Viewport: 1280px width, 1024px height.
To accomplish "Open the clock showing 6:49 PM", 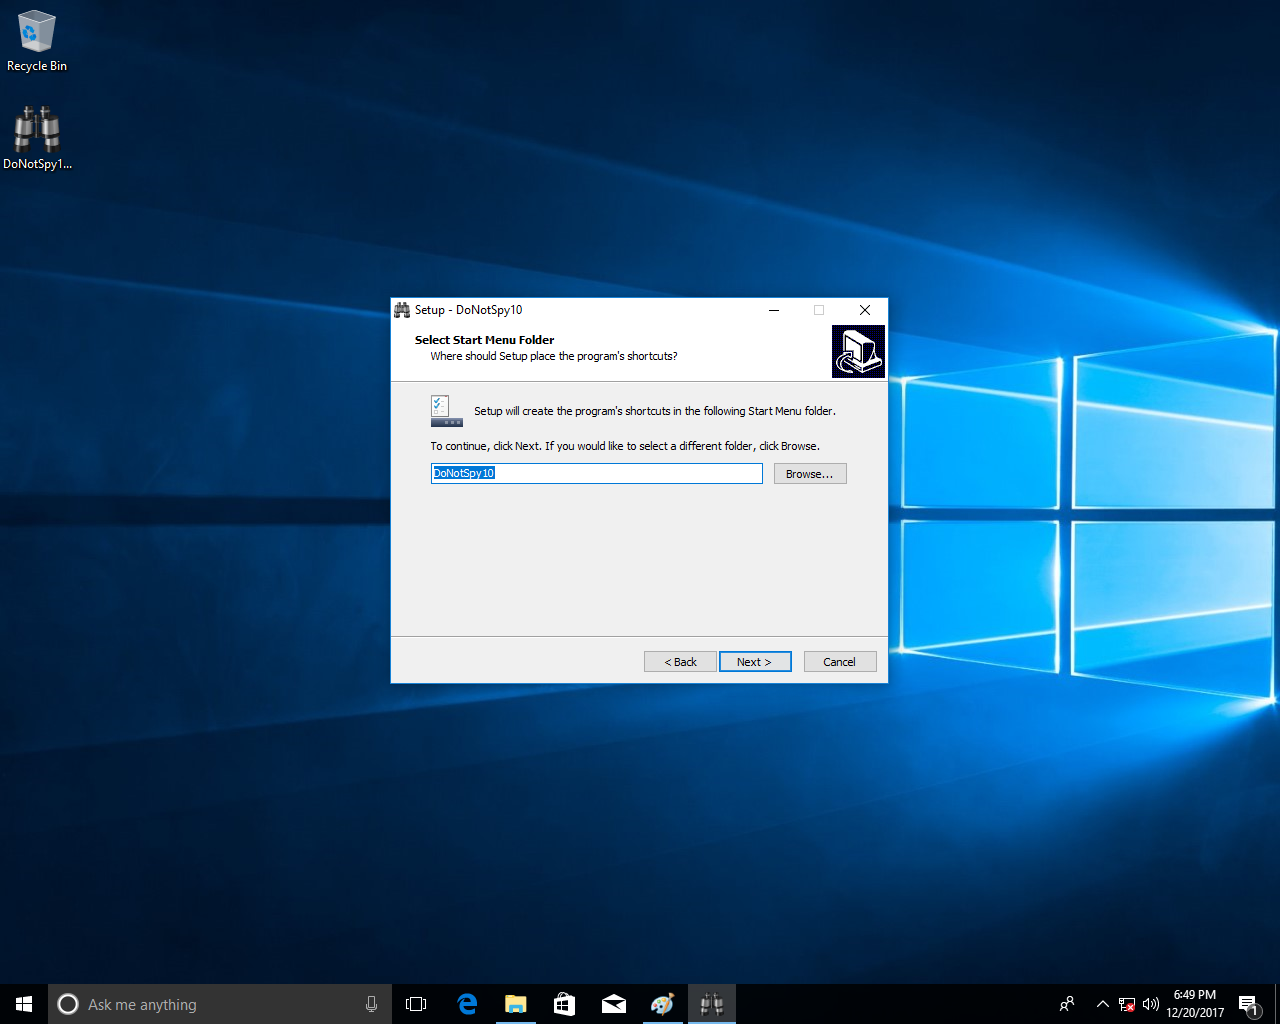I will click(1195, 1004).
